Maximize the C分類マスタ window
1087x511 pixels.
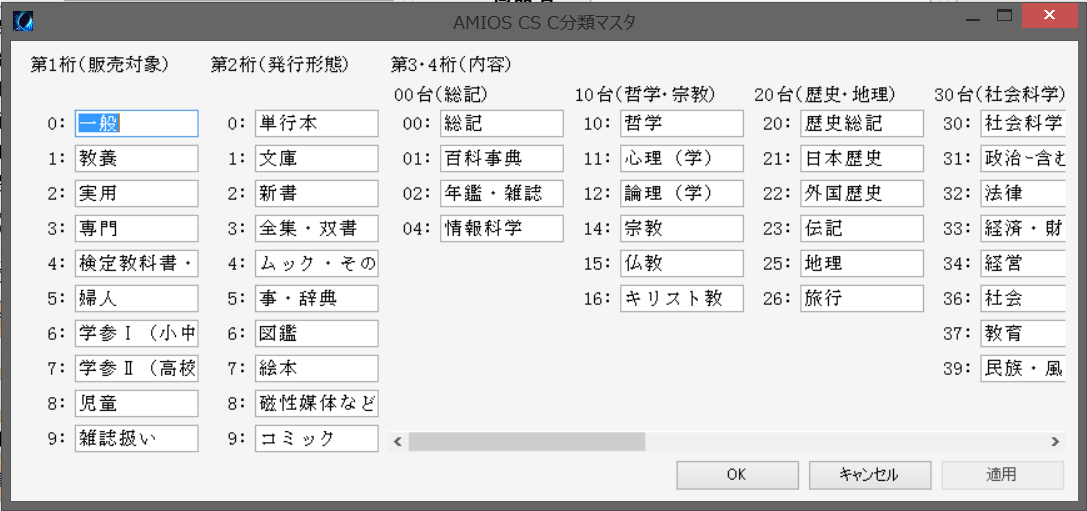tap(1005, 16)
